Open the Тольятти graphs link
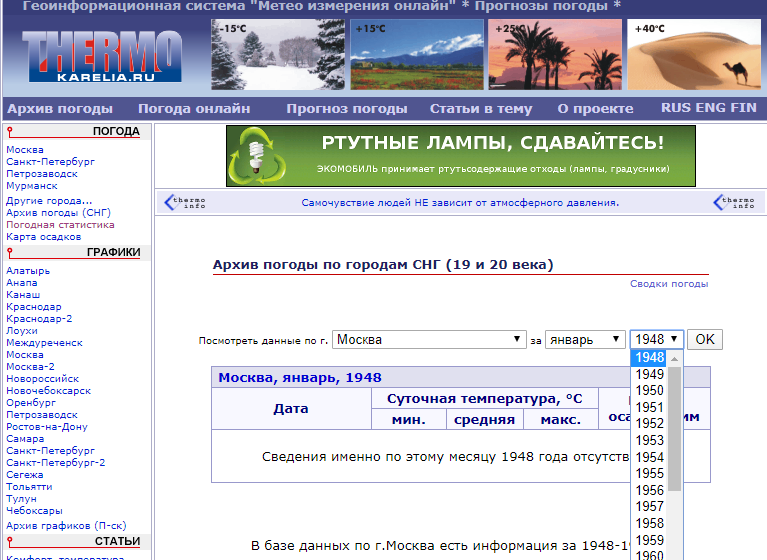The width and height of the screenshot is (767, 560). coord(29,487)
